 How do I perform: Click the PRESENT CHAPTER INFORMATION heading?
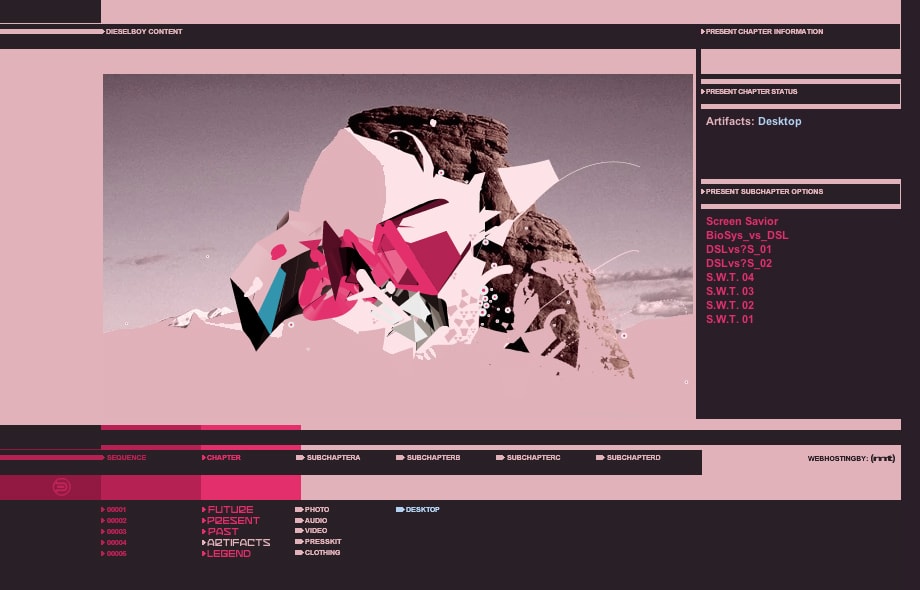point(762,32)
